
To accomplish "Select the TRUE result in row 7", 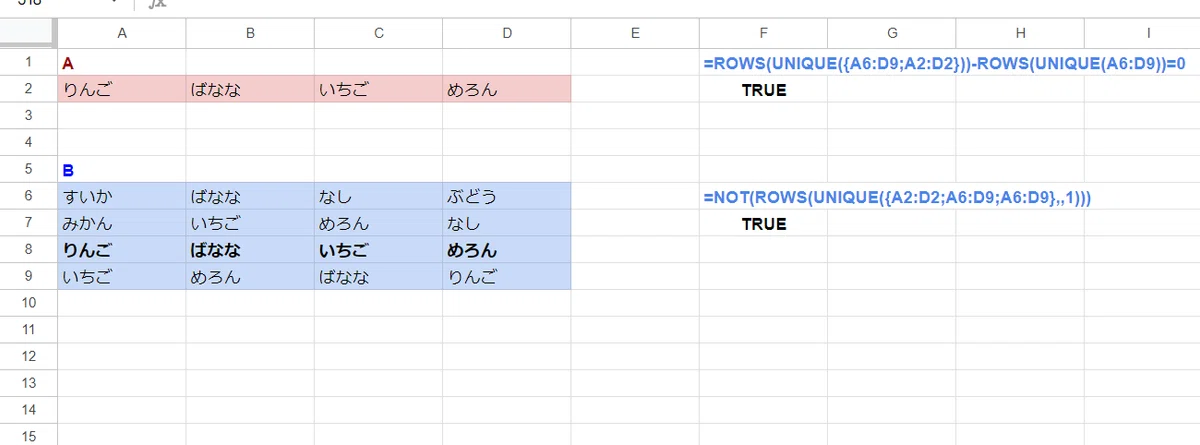I will pyautogui.click(x=764, y=224).
